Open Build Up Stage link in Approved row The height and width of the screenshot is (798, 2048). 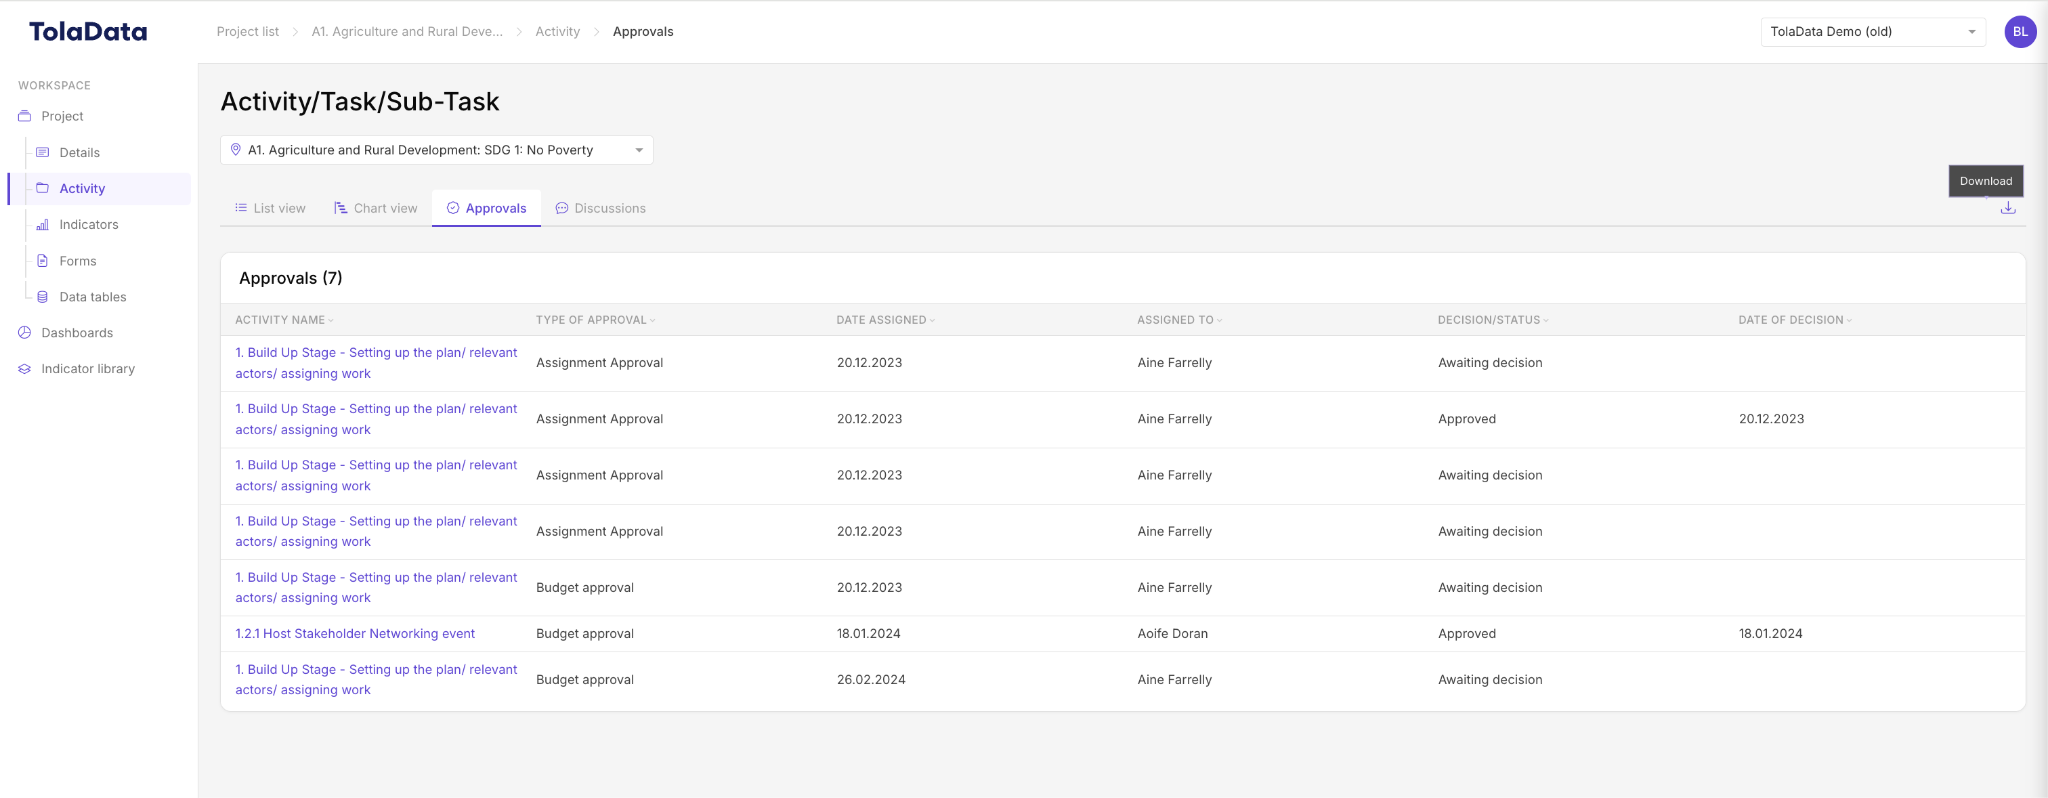(x=376, y=419)
